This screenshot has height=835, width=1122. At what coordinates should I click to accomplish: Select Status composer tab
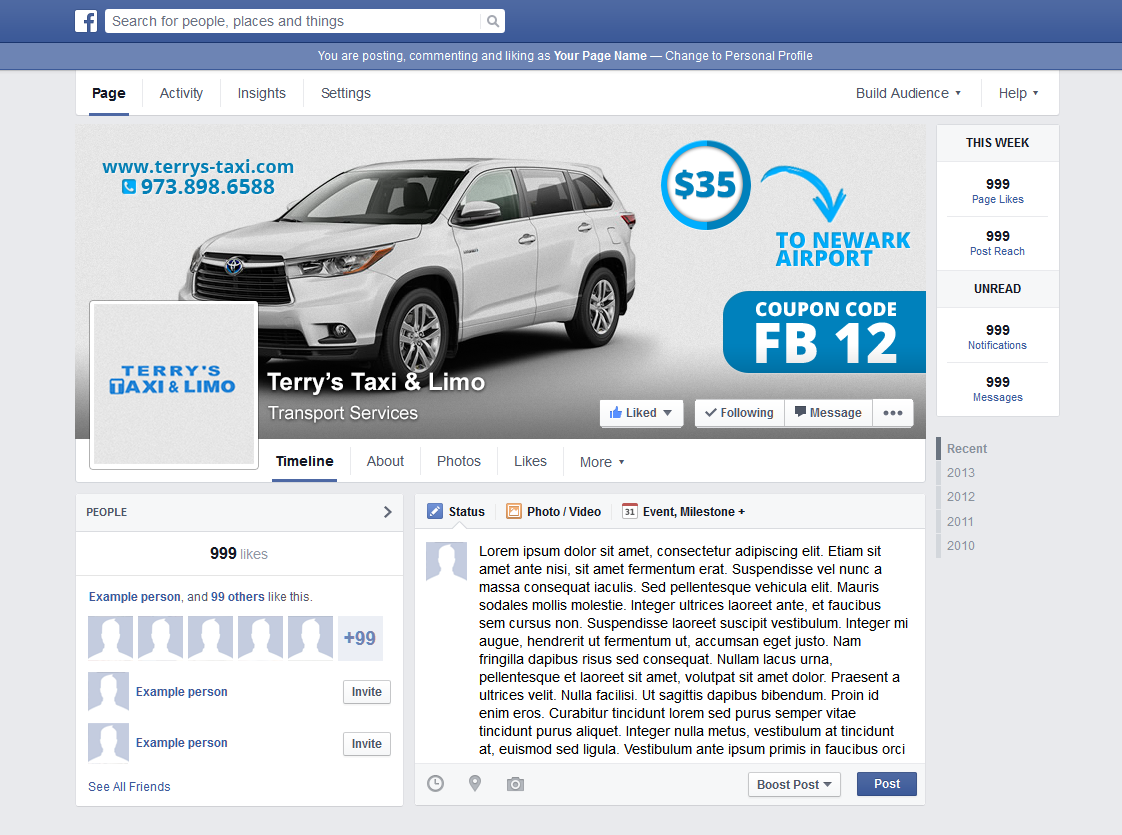pos(456,512)
